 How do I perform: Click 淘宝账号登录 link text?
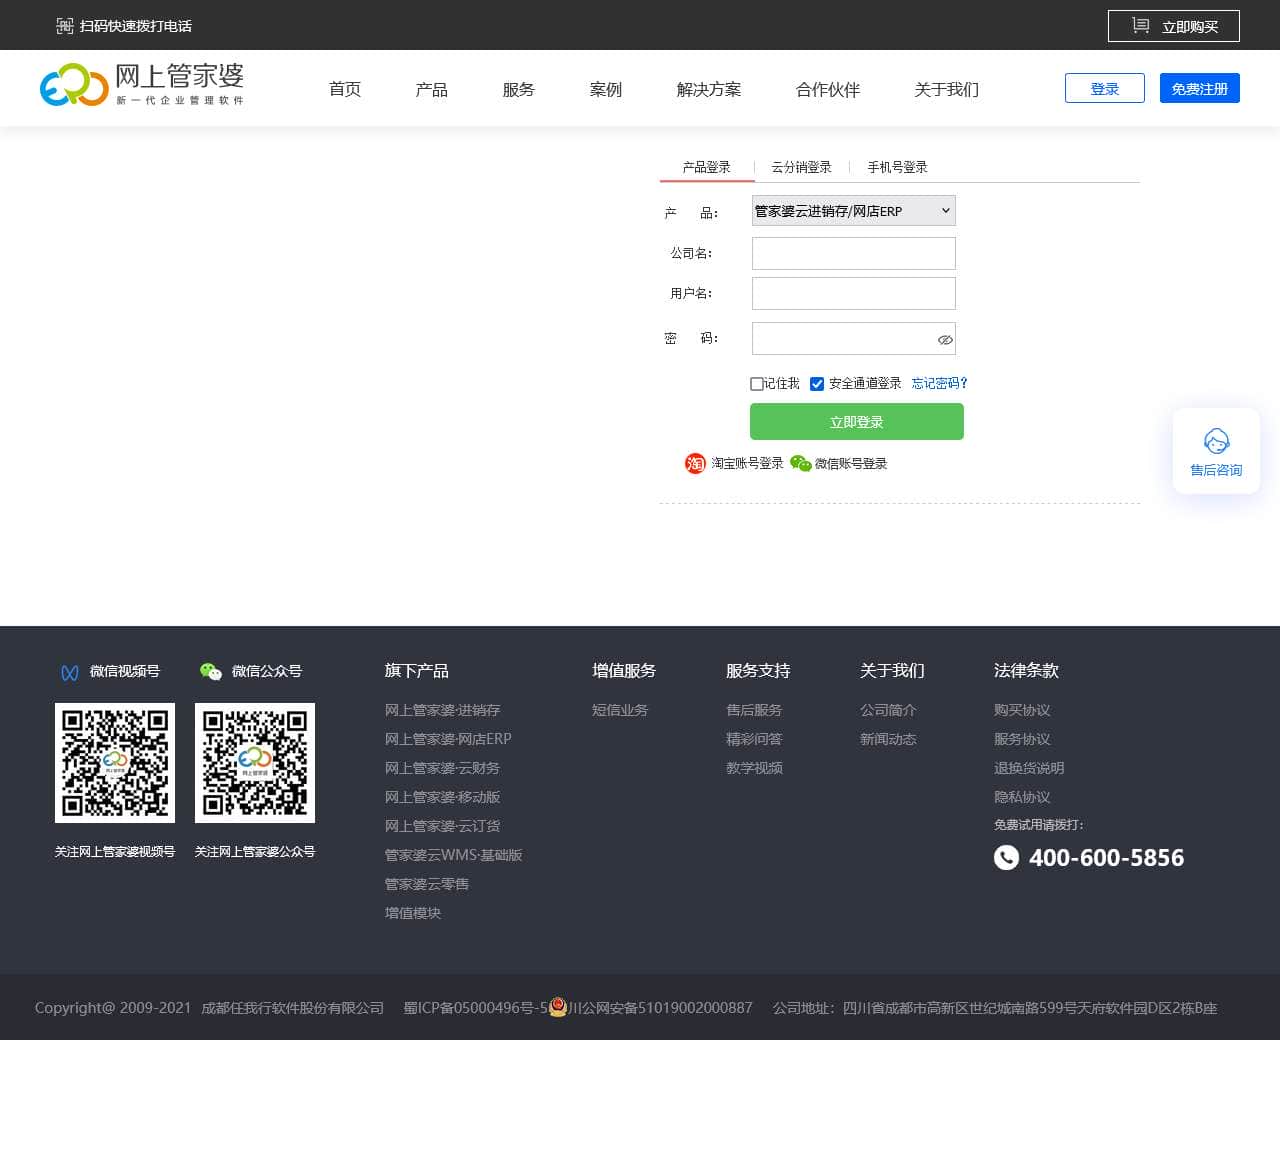pos(747,463)
